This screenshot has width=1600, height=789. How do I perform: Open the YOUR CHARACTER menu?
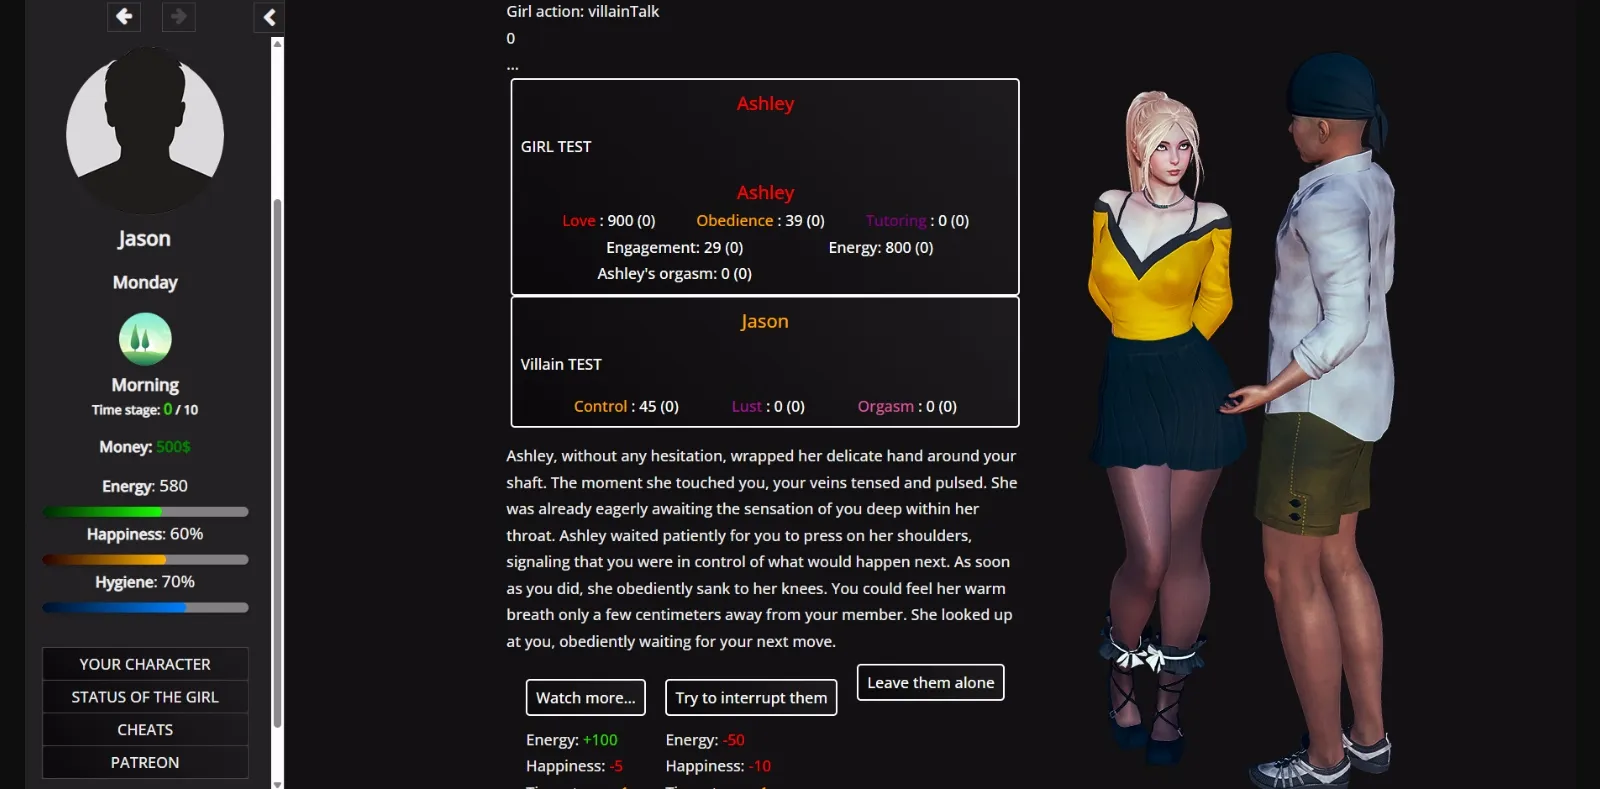(x=145, y=664)
